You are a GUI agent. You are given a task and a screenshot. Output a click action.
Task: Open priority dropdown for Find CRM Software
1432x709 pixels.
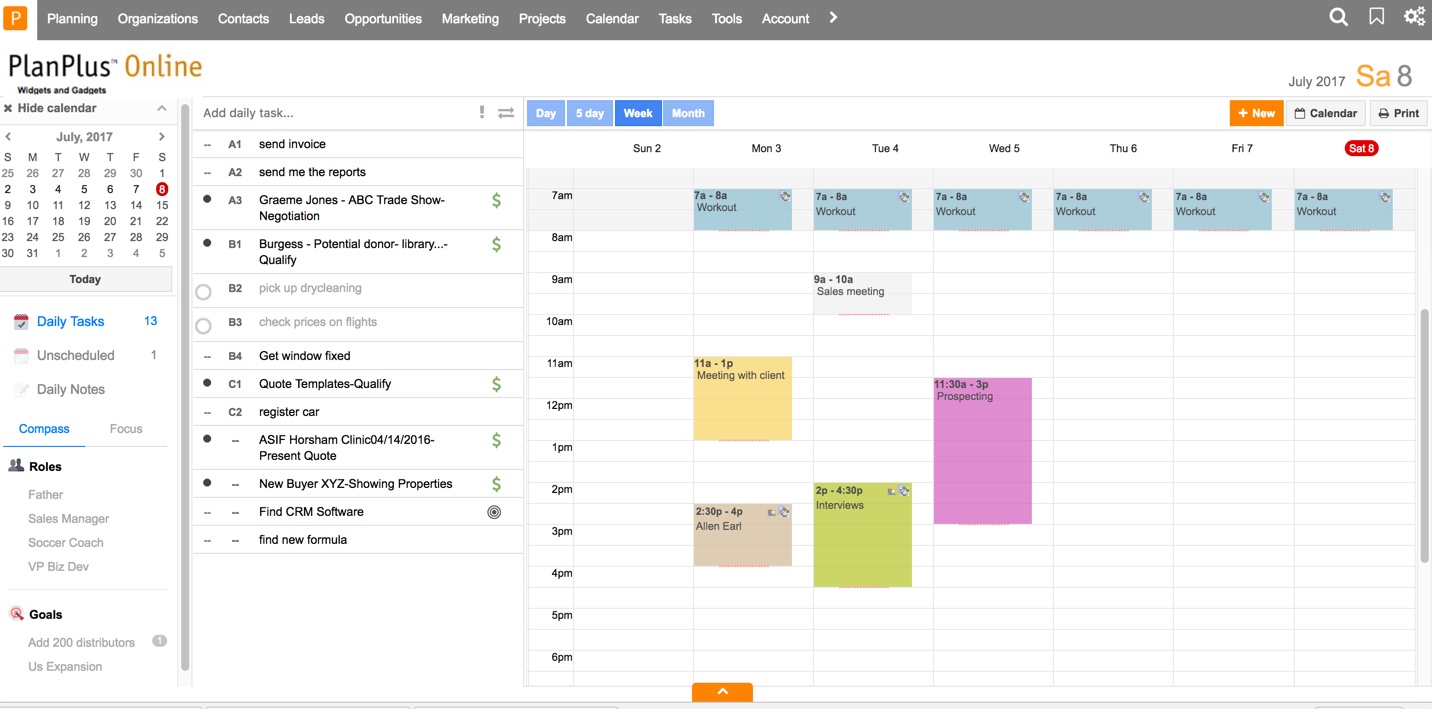click(235, 512)
